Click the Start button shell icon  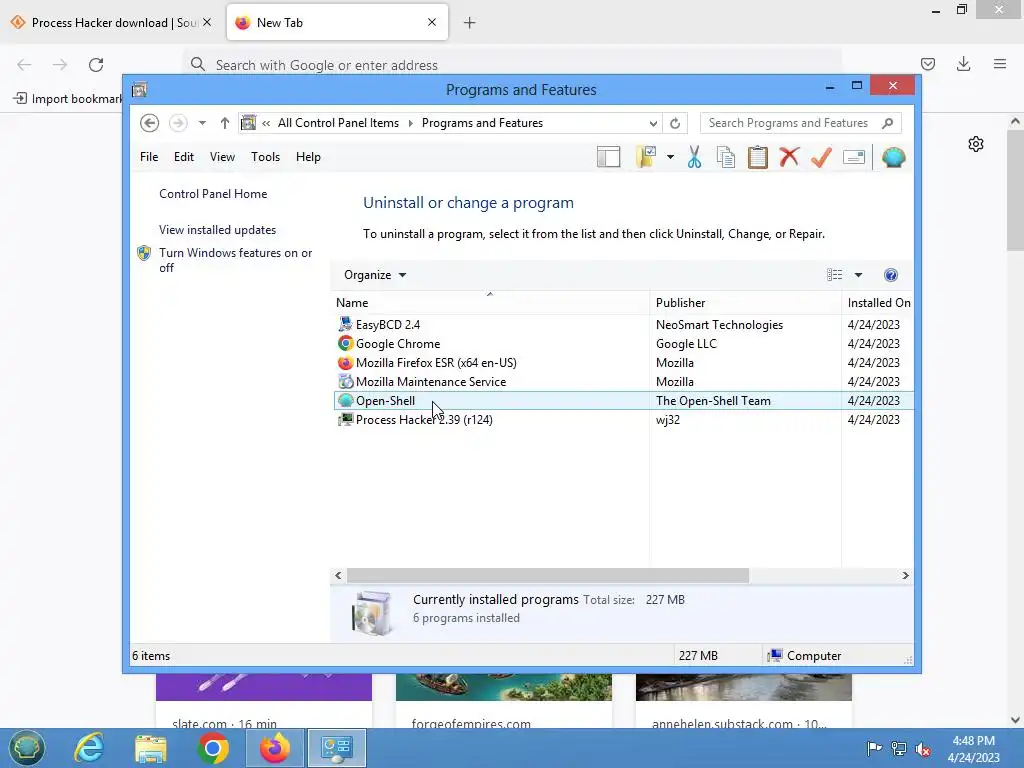(x=27, y=748)
